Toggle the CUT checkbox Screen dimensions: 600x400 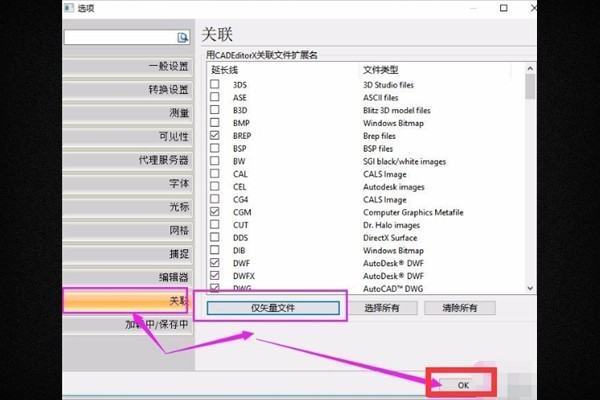215,224
